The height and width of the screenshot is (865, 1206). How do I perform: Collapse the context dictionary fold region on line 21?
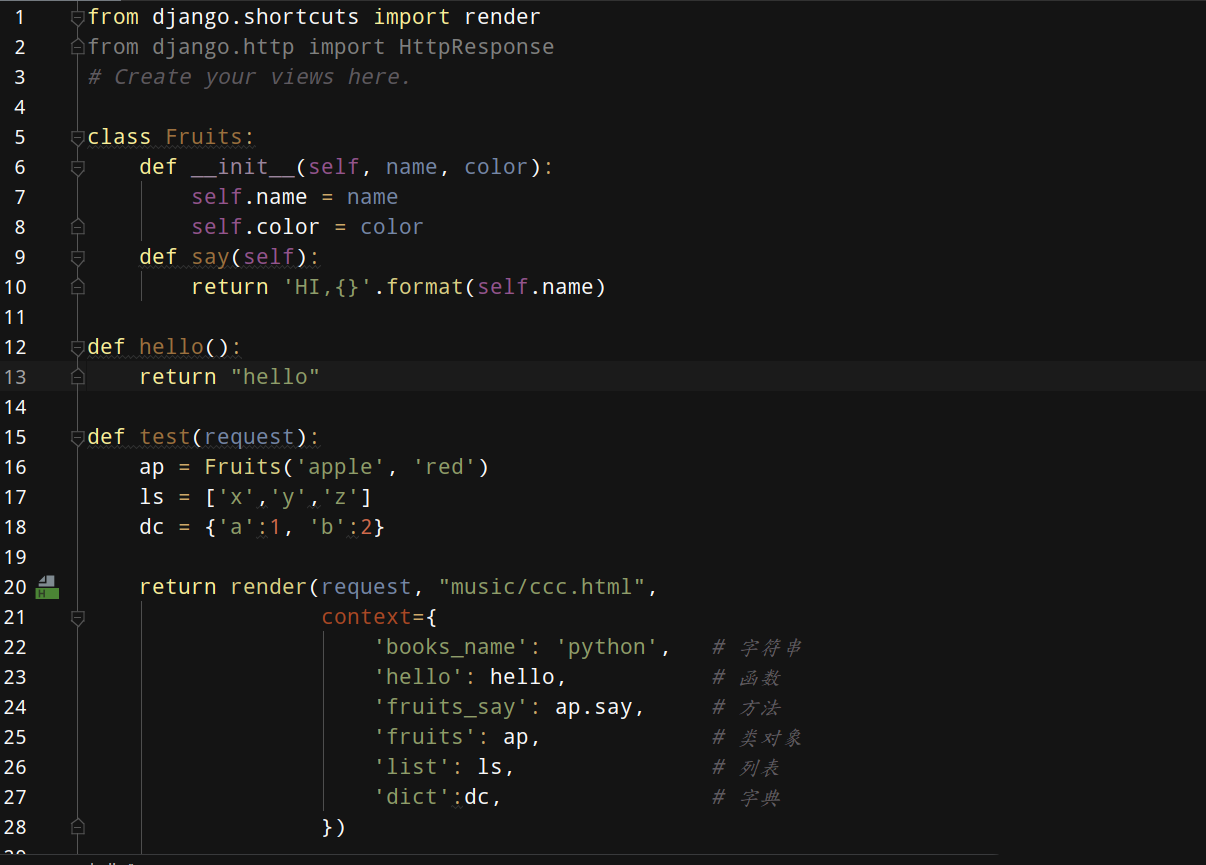[x=77, y=616]
